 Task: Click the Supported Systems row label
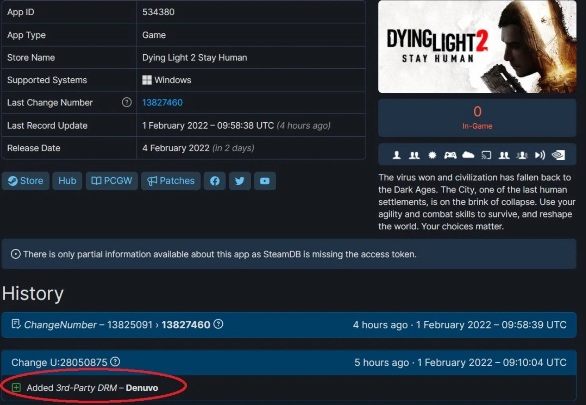(47, 80)
